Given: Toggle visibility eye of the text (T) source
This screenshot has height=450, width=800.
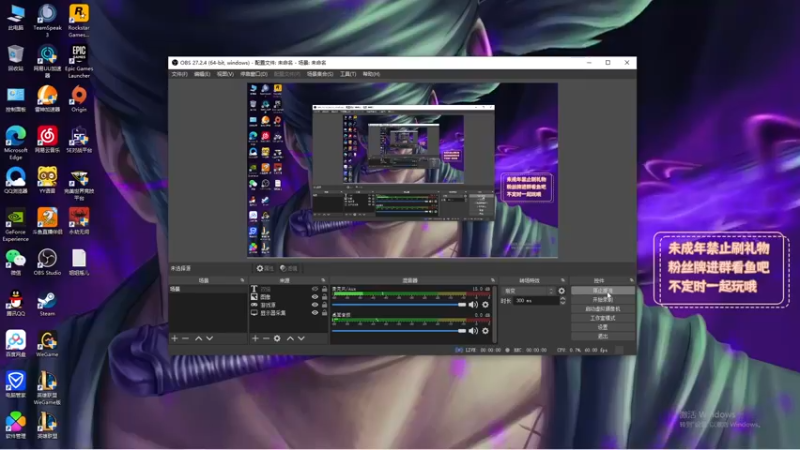Looking at the screenshot, I should (x=315, y=289).
